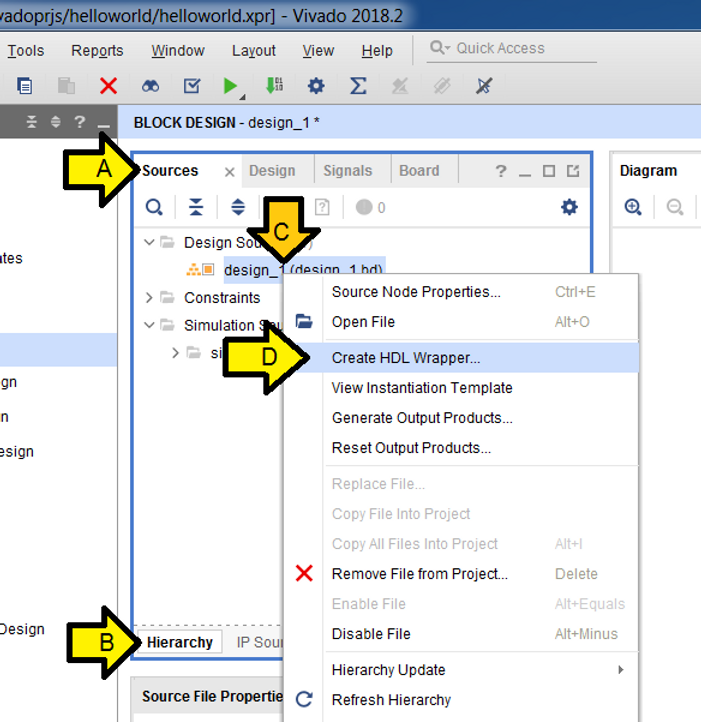Viewport: 701px width, 722px height.
Task: Click the green Run arrow icon
Action: (x=230, y=86)
